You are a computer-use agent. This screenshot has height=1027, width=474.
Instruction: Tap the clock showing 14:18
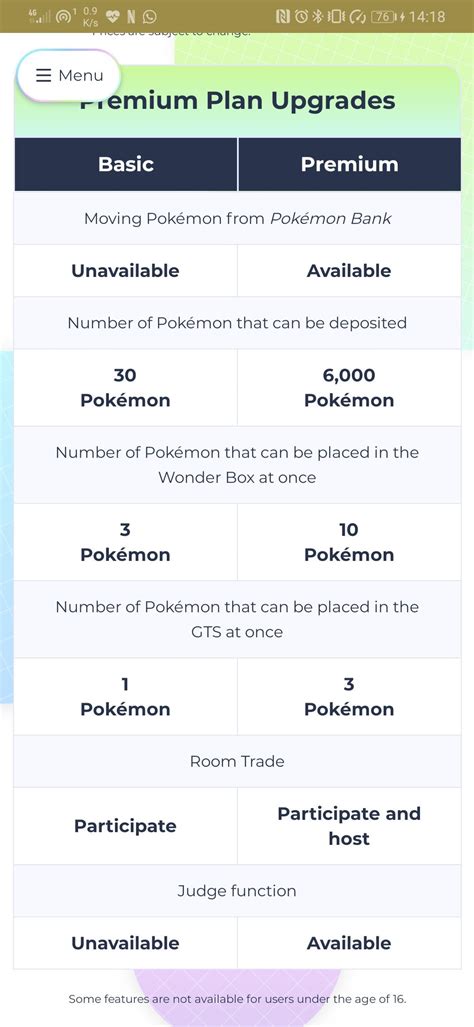(x=427, y=17)
